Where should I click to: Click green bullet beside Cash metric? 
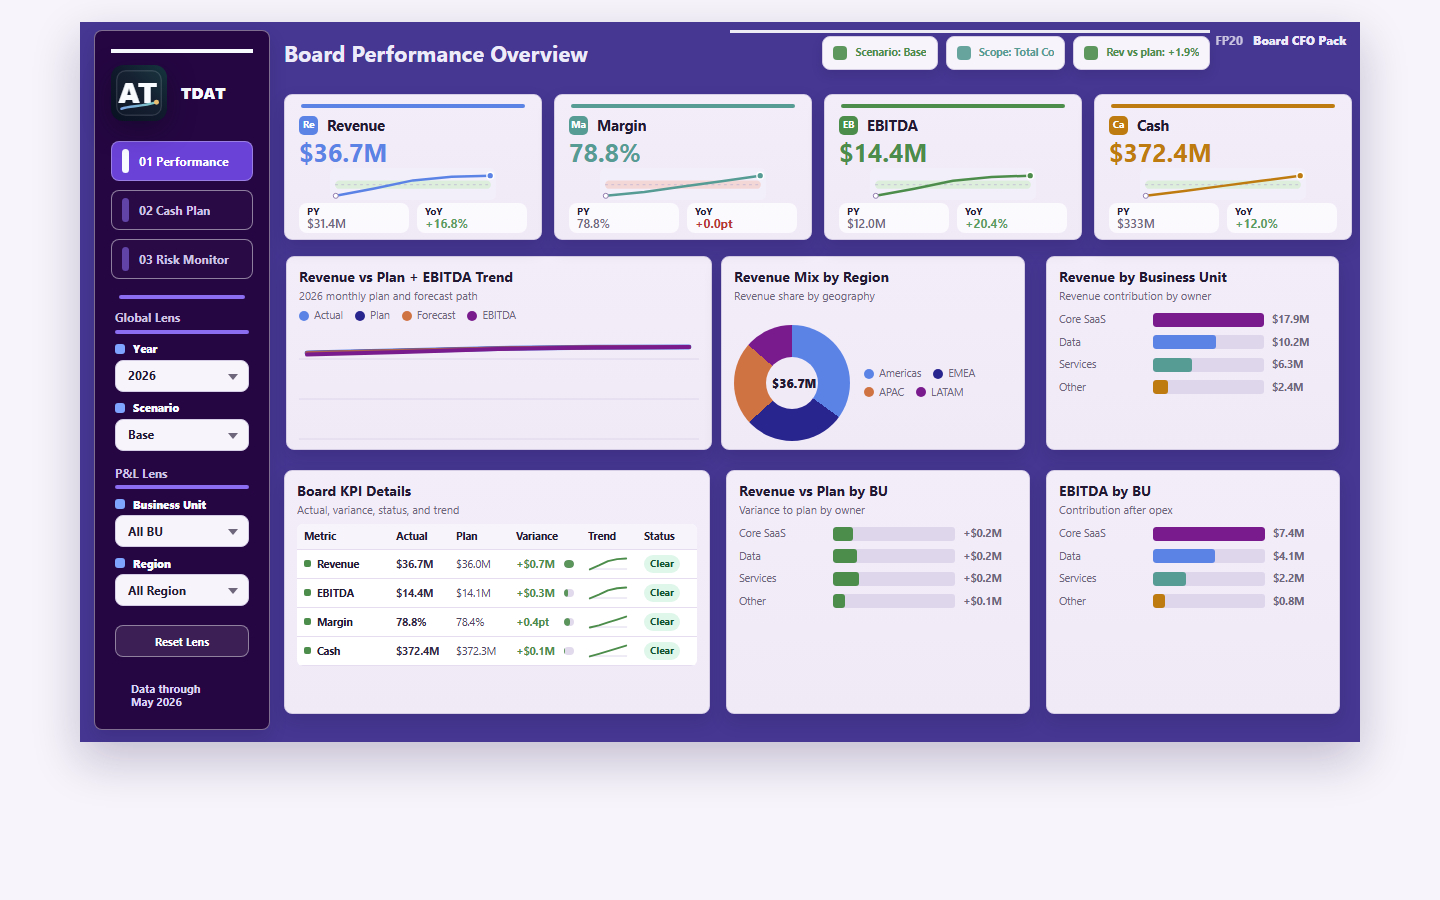308,651
